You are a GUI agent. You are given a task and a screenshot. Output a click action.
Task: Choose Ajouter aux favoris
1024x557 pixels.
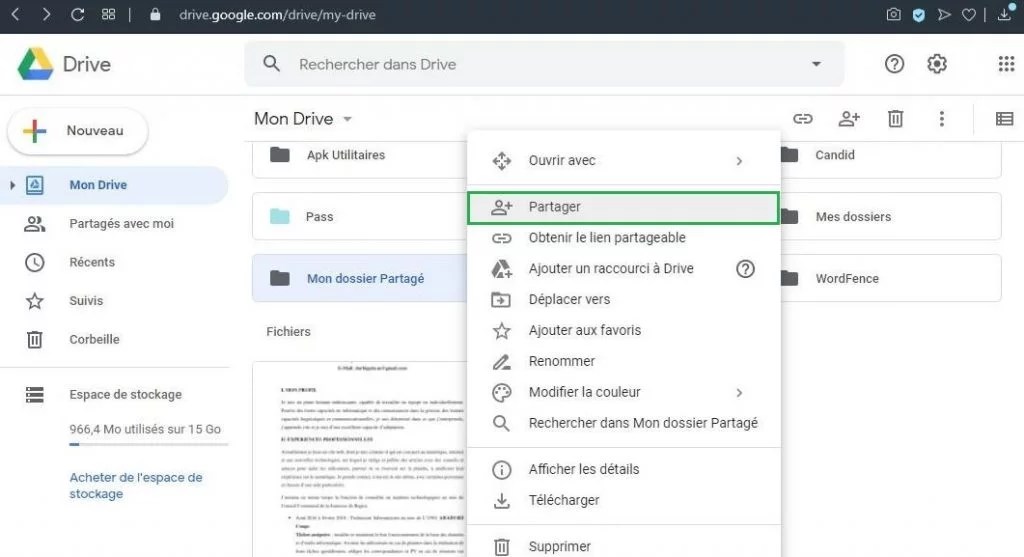click(623, 330)
